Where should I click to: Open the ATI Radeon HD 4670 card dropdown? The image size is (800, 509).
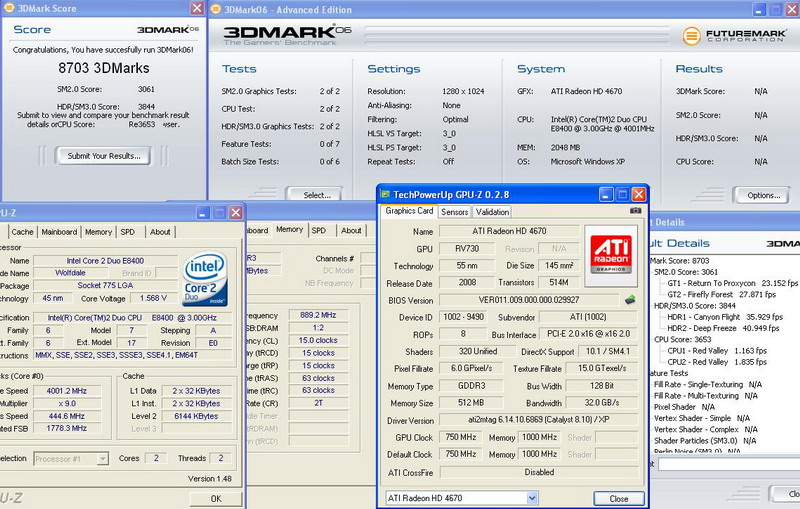point(532,498)
